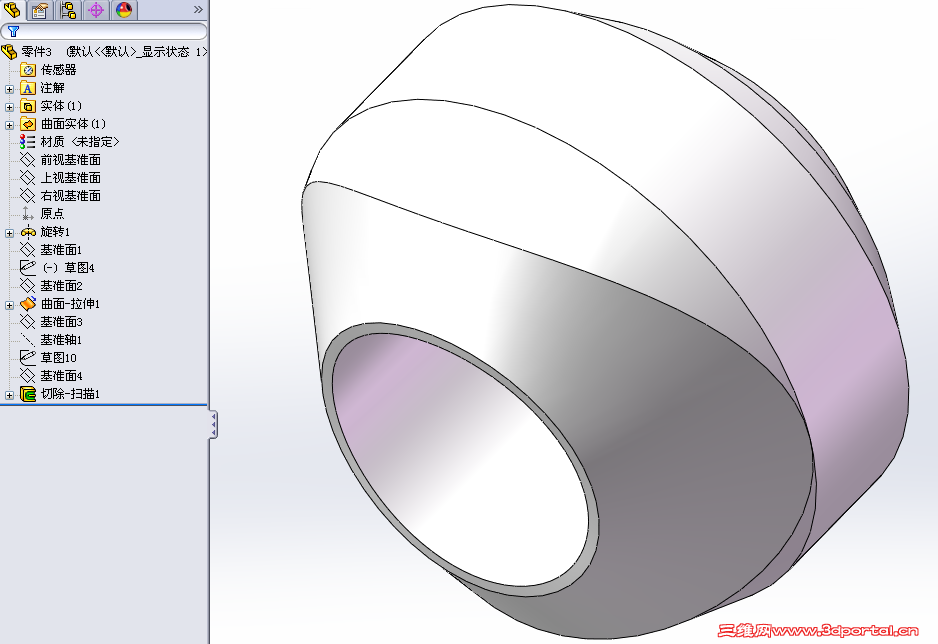
Task: Click the filter funnel icon
Action: click(13, 31)
